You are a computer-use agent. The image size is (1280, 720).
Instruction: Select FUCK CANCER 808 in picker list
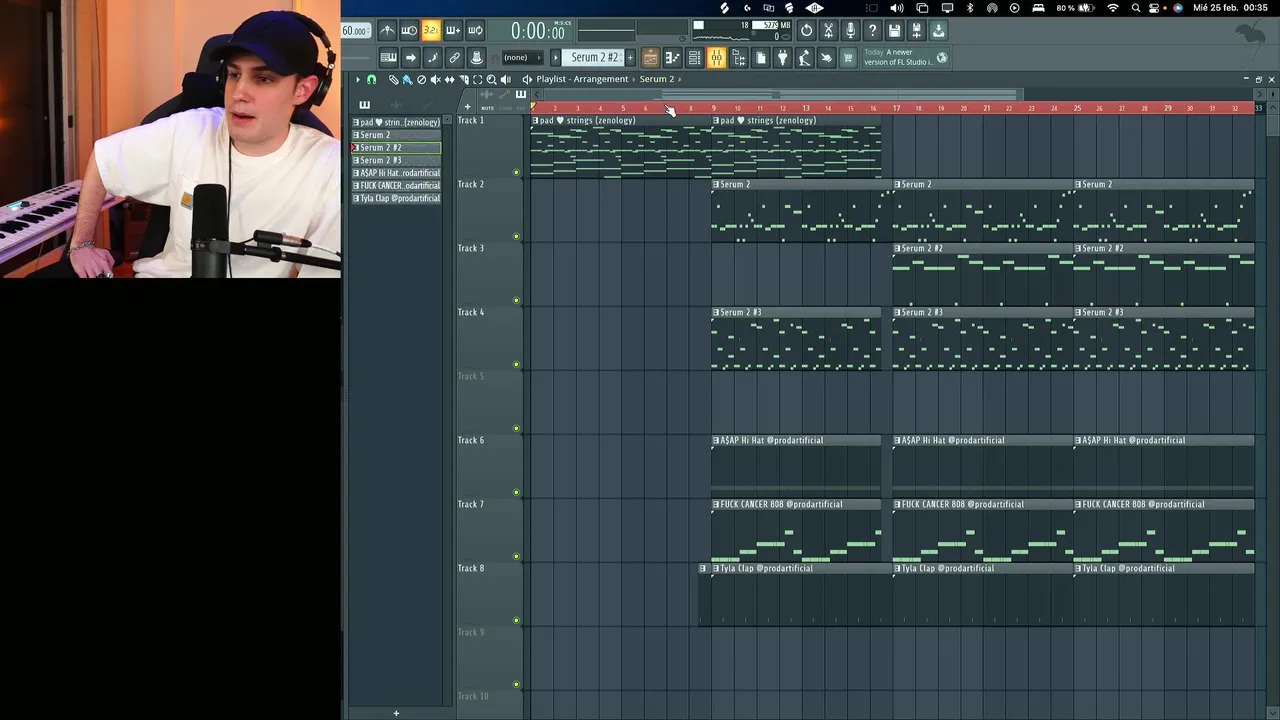click(x=396, y=185)
